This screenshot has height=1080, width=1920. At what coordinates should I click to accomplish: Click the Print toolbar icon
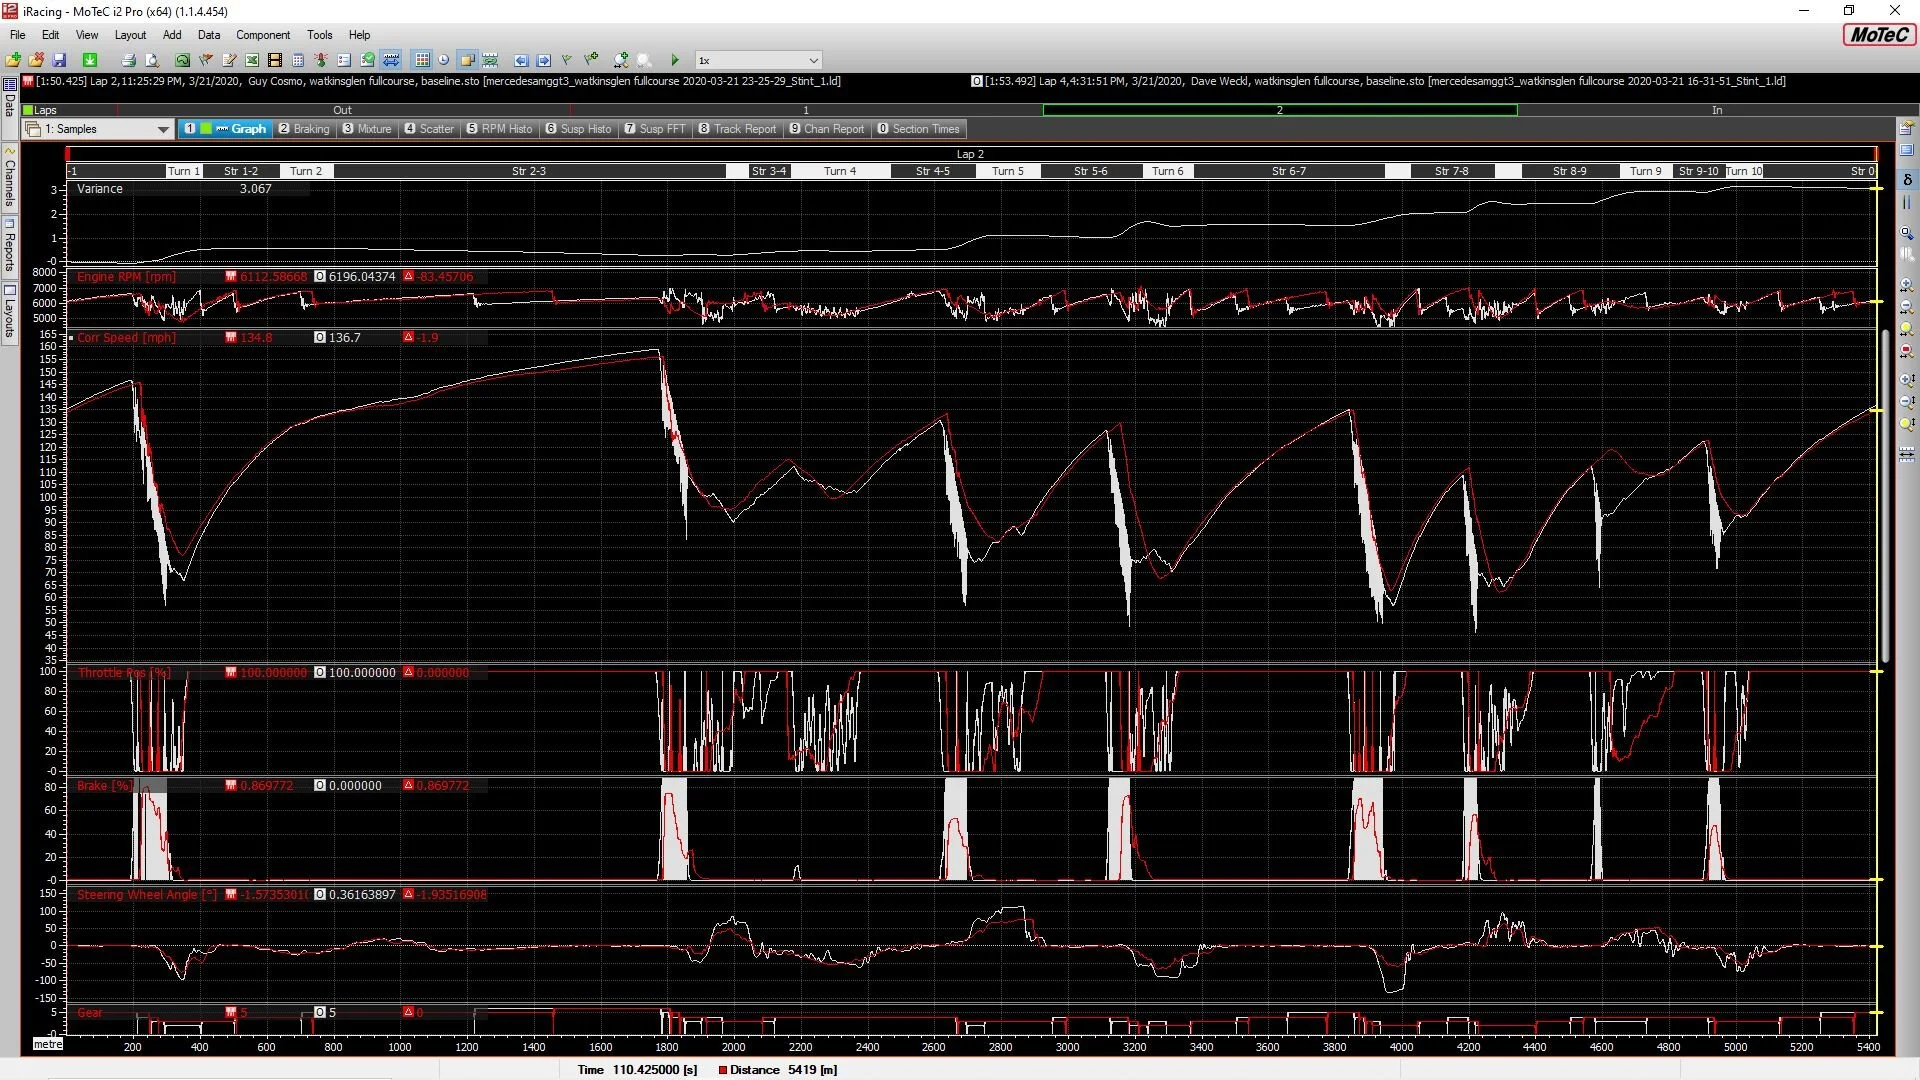(x=128, y=61)
